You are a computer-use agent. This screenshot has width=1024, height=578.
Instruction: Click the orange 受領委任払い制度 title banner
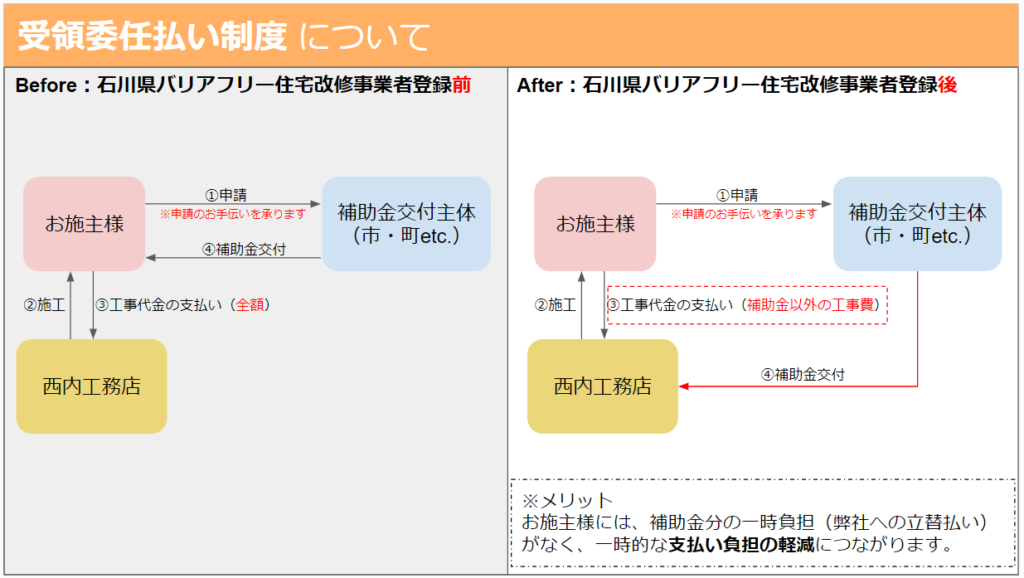[511, 36]
